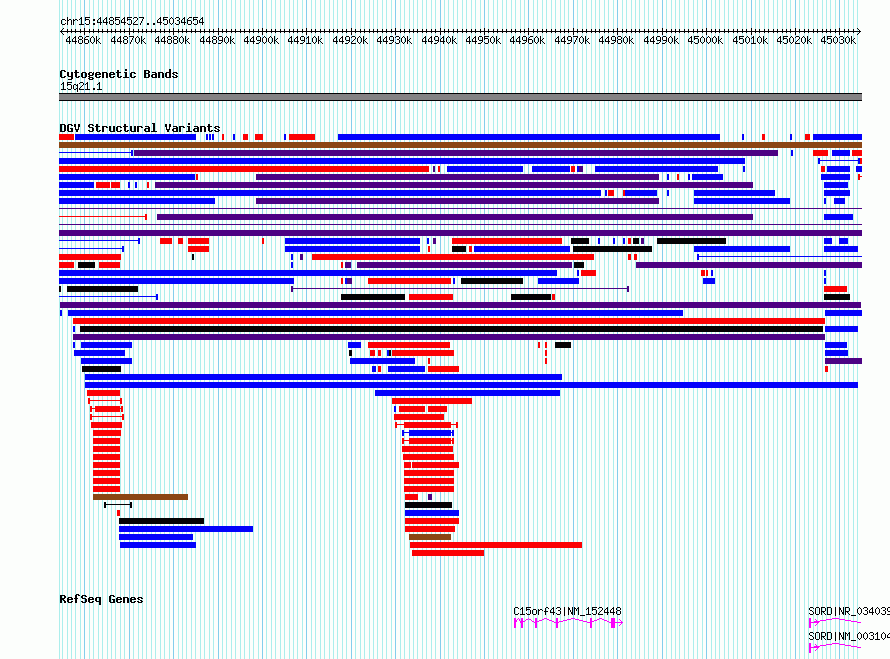Click the 45030k ruler label
This screenshot has width=890, height=659.
point(838,40)
